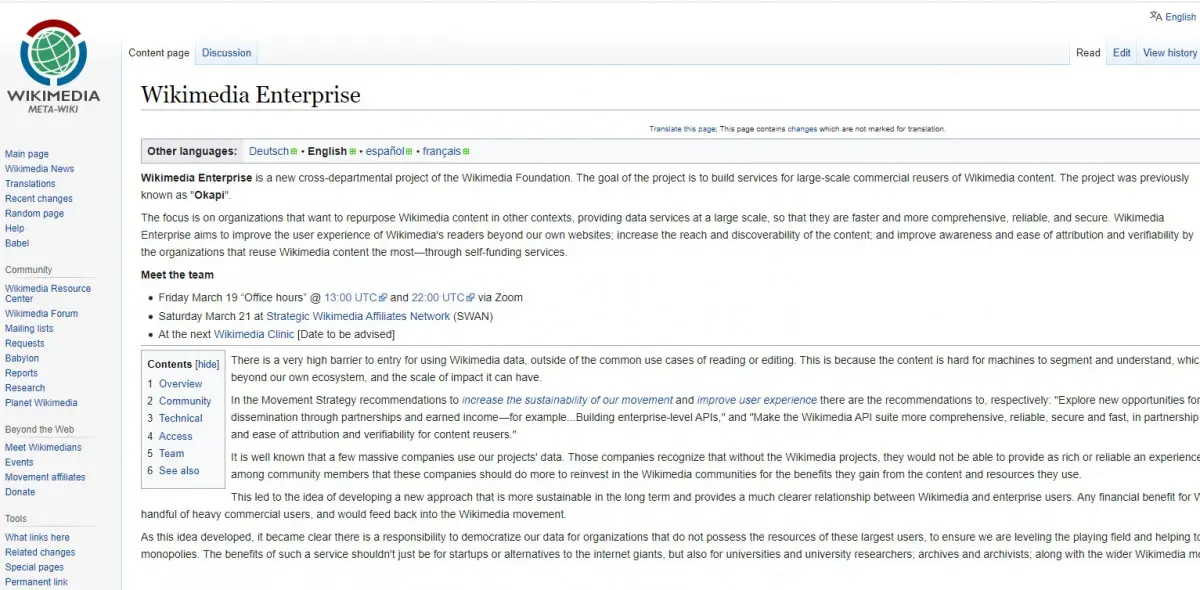This screenshot has width=1200, height=590.
Task: Open Help in sidebar
Action: point(14,228)
